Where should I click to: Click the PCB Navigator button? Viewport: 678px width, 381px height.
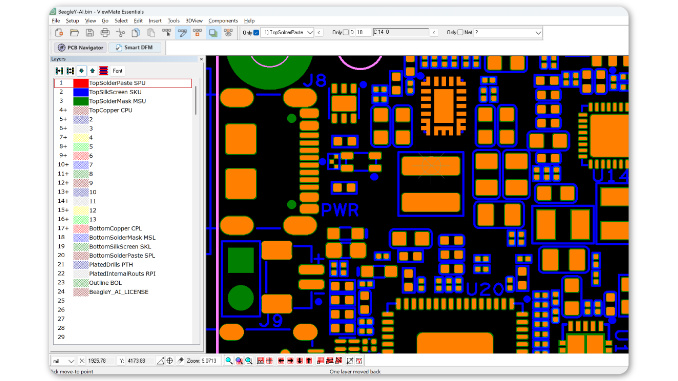pos(81,48)
